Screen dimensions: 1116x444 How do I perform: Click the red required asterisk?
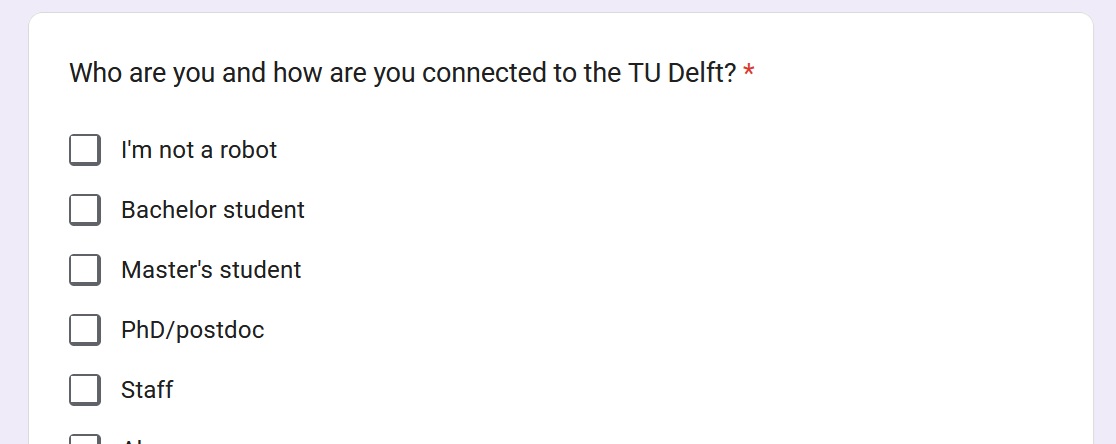click(x=749, y=75)
